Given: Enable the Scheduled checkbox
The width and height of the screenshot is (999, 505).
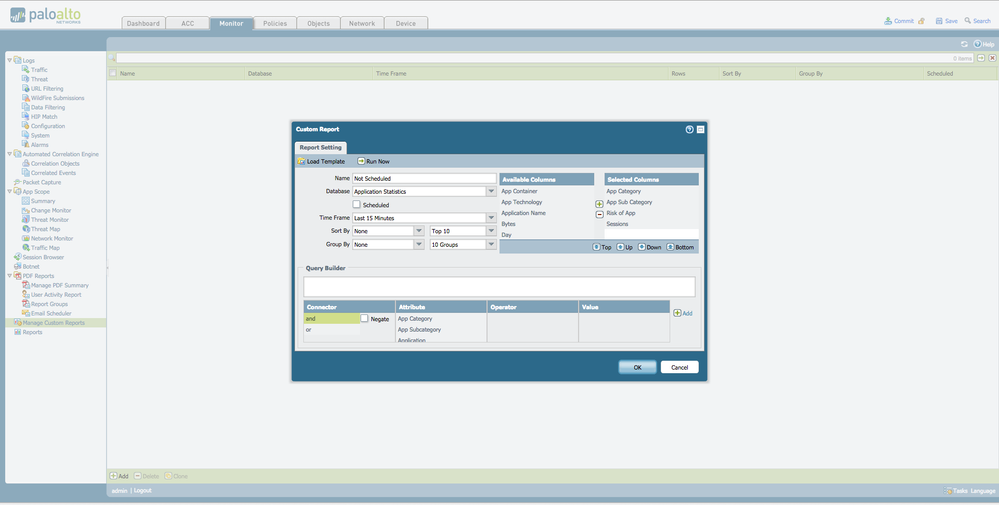Looking at the screenshot, I should (357, 204).
